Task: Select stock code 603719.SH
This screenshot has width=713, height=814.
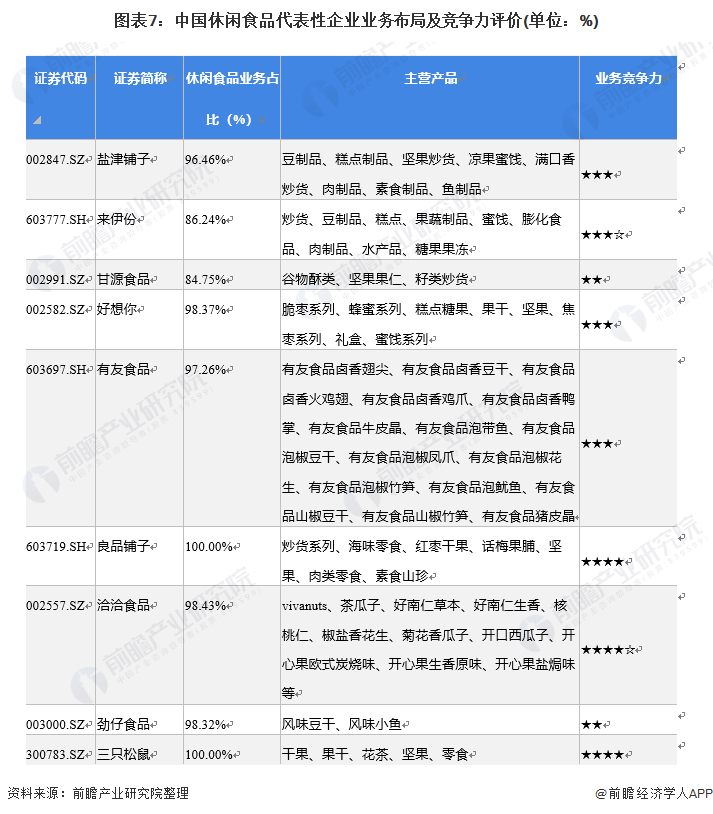Action: (56, 547)
